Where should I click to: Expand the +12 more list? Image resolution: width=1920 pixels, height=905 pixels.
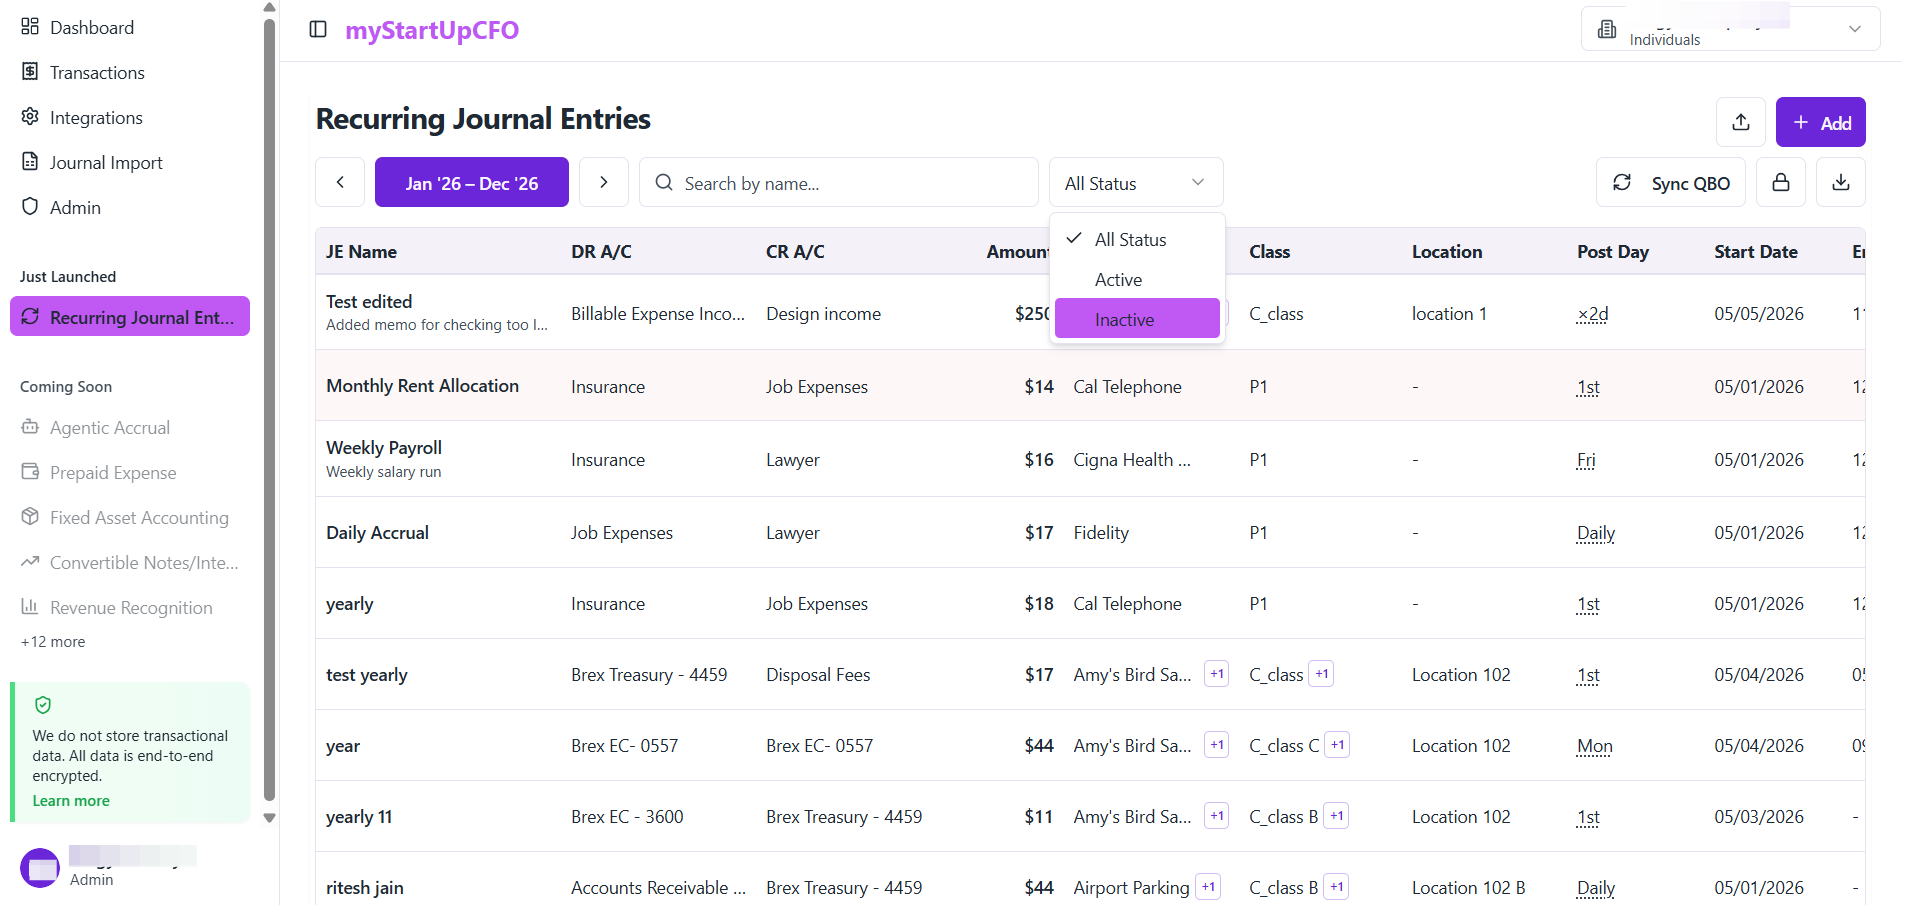click(53, 642)
